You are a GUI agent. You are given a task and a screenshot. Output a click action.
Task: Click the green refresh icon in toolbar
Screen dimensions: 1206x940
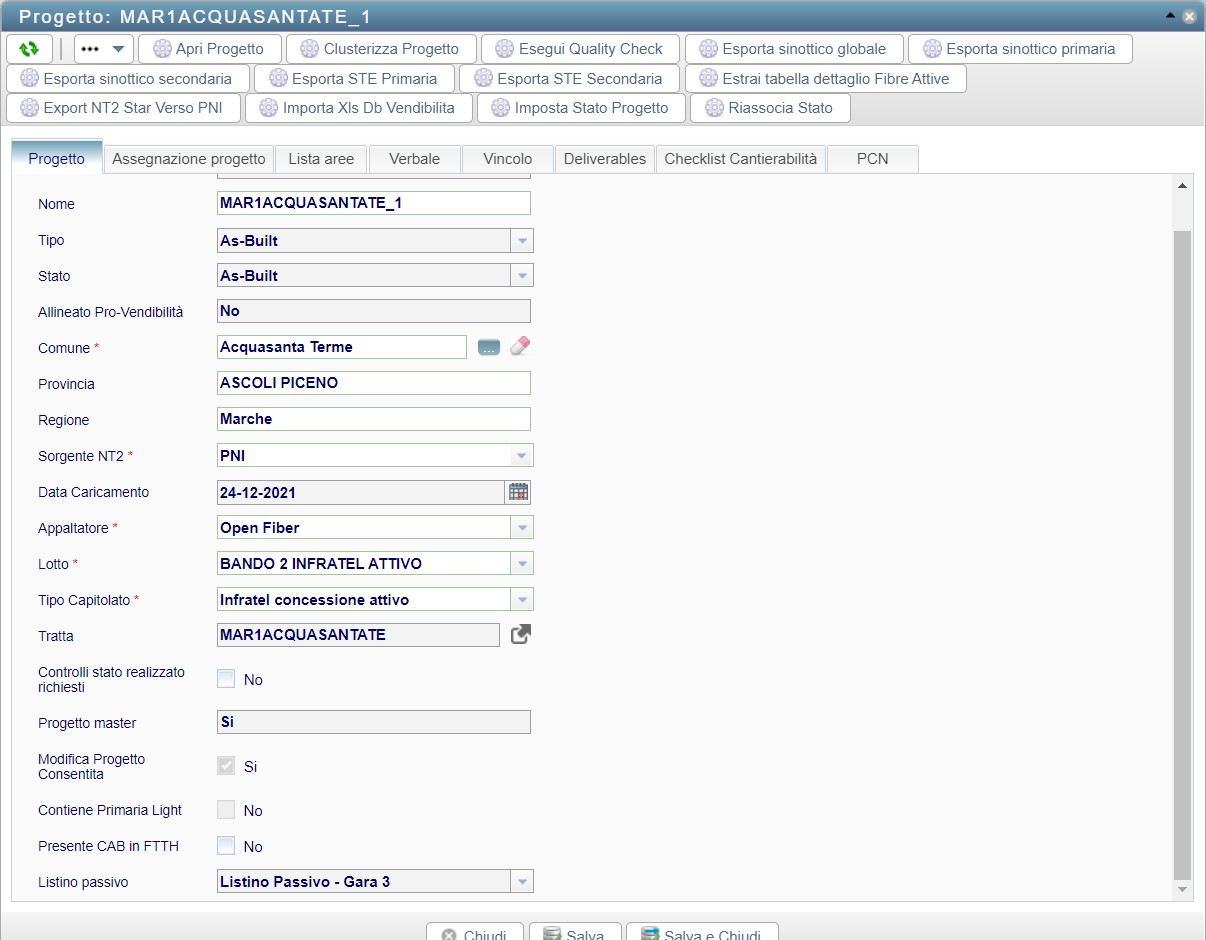coord(29,49)
